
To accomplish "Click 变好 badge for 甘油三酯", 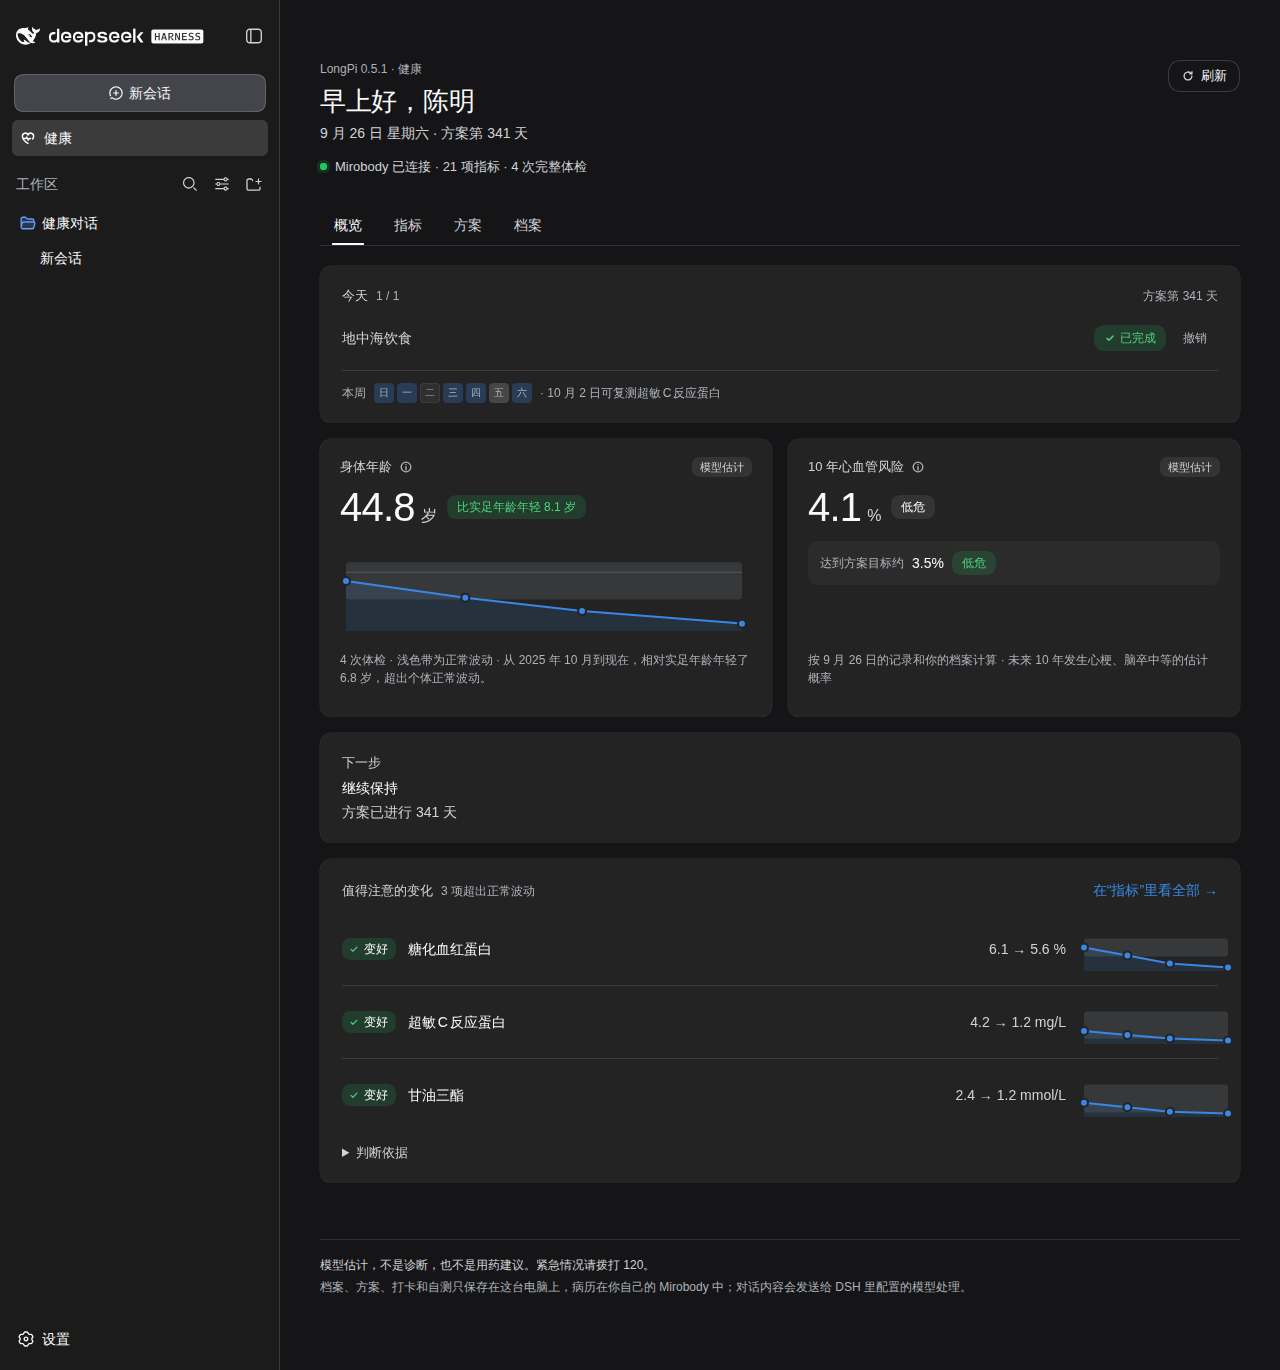I will (x=369, y=1095).
